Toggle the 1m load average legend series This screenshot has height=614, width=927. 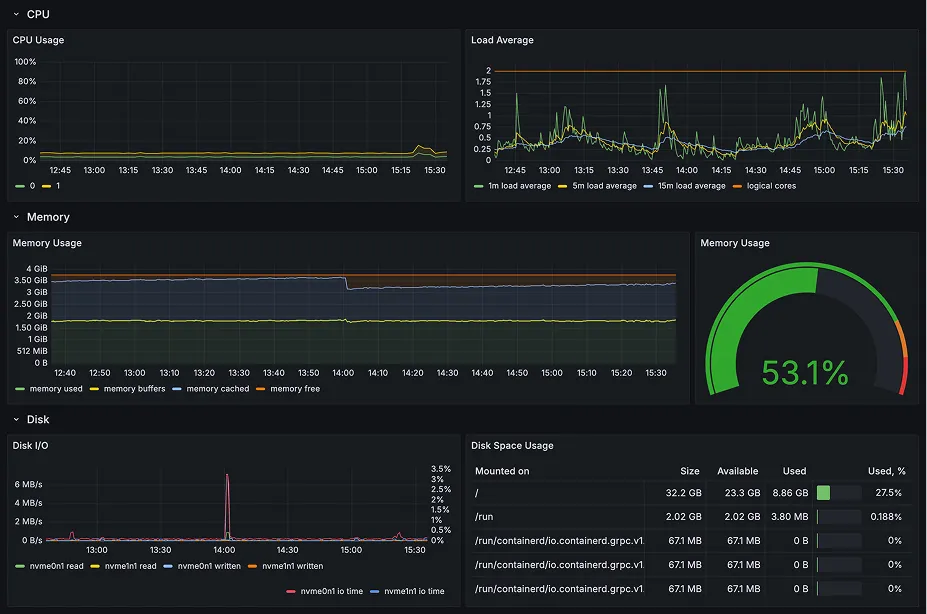[x=518, y=186]
